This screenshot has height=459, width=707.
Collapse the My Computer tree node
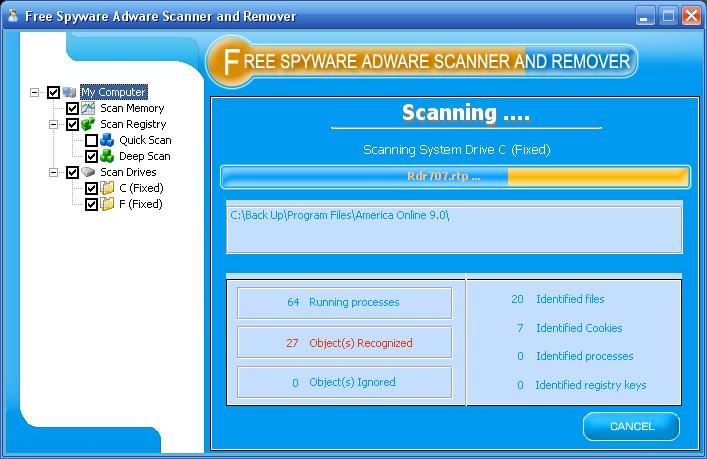tap(34, 92)
